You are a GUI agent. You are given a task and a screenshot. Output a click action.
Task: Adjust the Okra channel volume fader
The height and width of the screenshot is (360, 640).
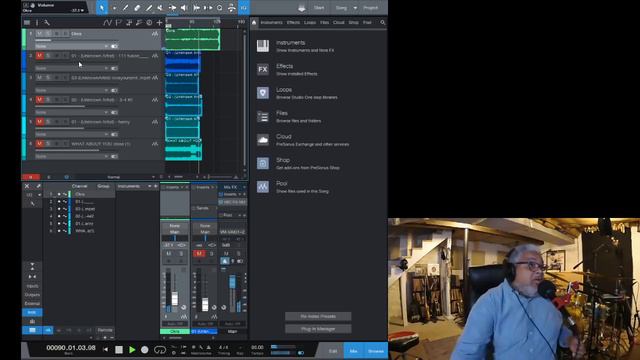(x=175, y=298)
